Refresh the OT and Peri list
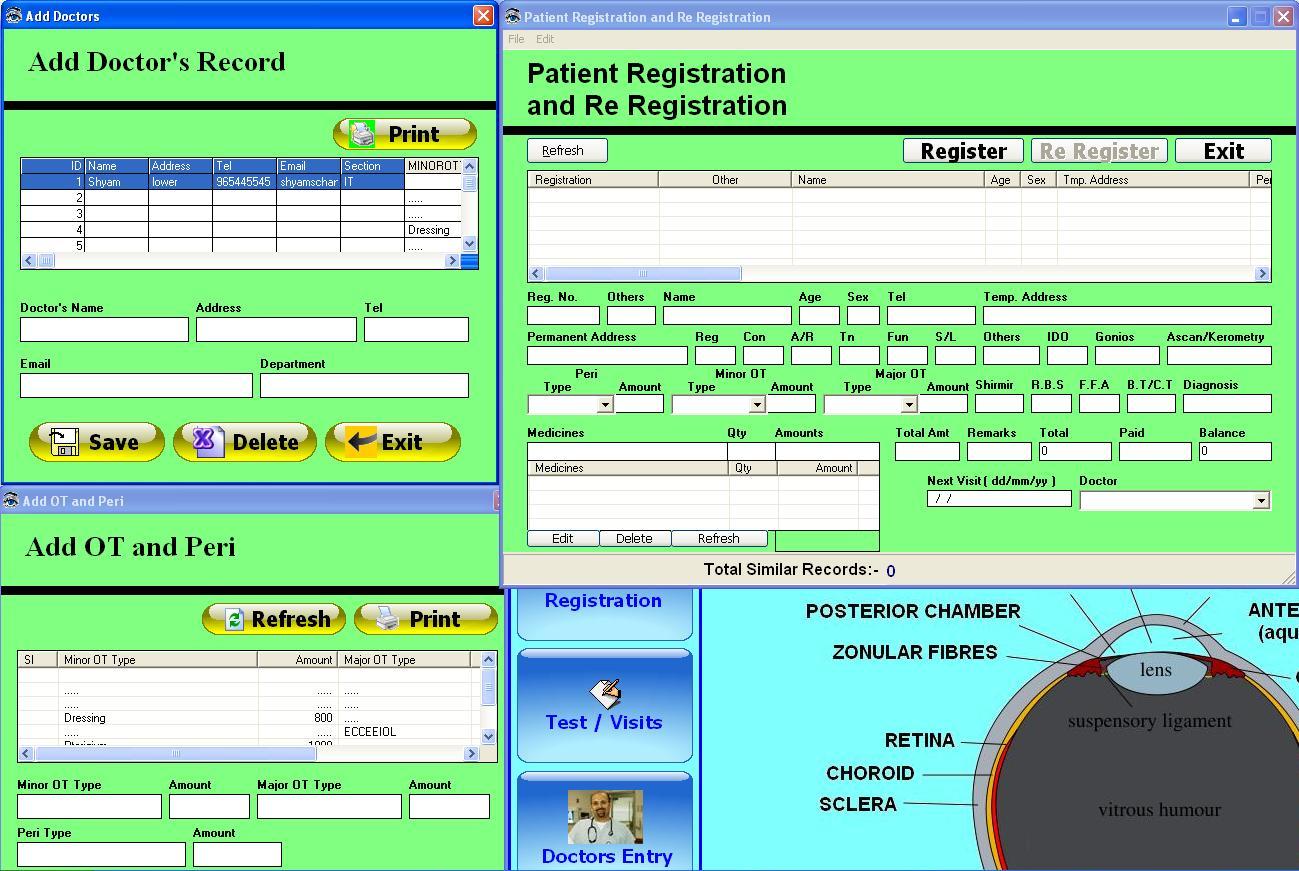This screenshot has width=1299, height=871. point(274,619)
